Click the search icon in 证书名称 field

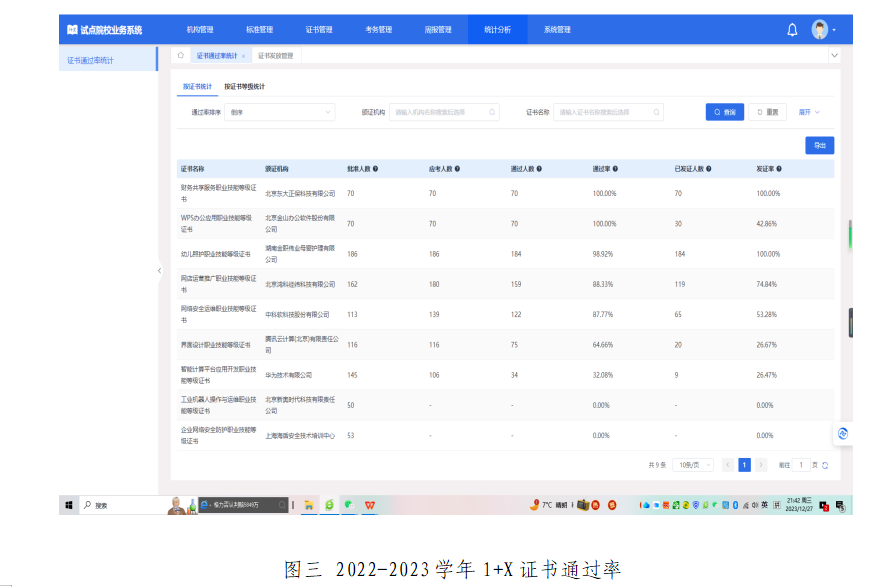pos(656,112)
